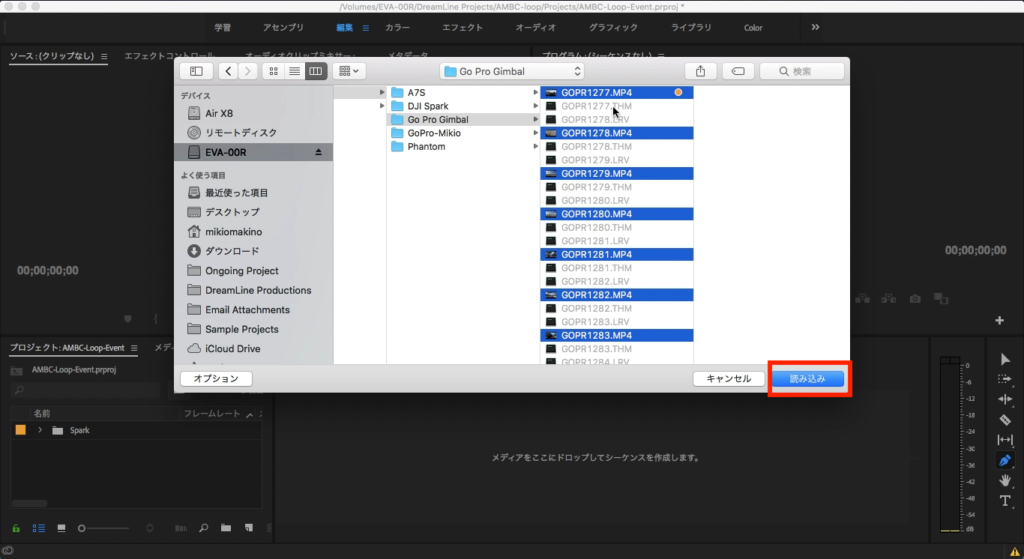Screen dimensions: 1024x559
Task: Switch to カラー workspace in Premiere
Action: pyautogui.click(x=397, y=27)
